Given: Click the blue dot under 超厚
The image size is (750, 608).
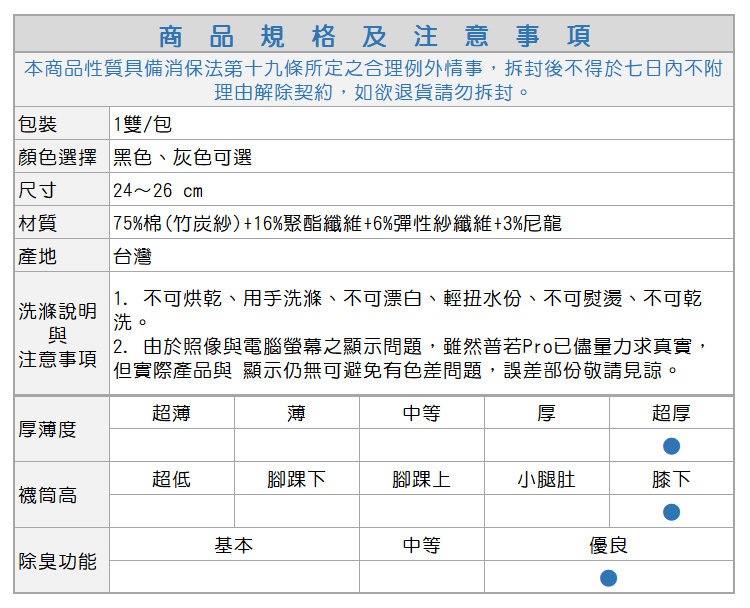Looking at the screenshot, I should click(671, 445).
